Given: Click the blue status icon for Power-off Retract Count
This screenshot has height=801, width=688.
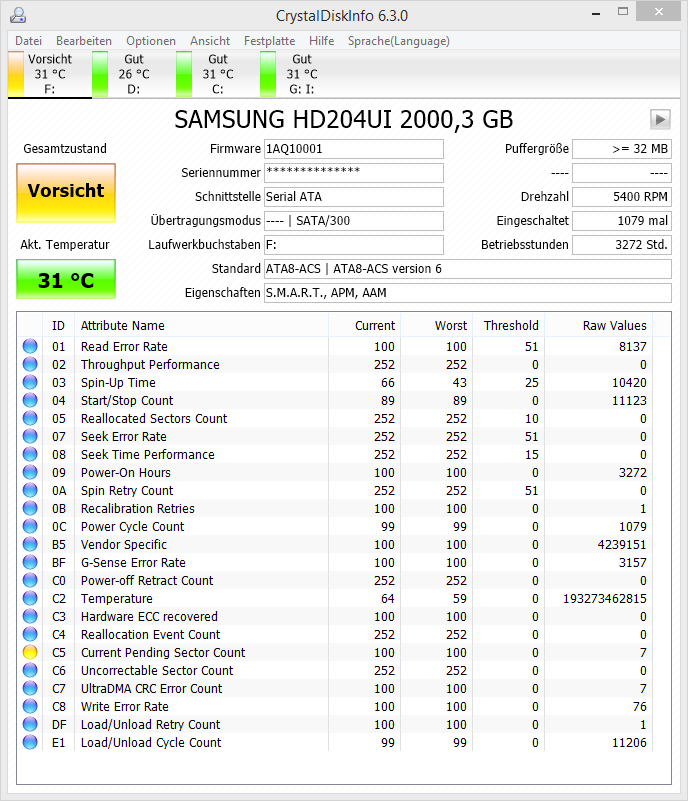Looking at the screenshot, I should tap(30, 580).
